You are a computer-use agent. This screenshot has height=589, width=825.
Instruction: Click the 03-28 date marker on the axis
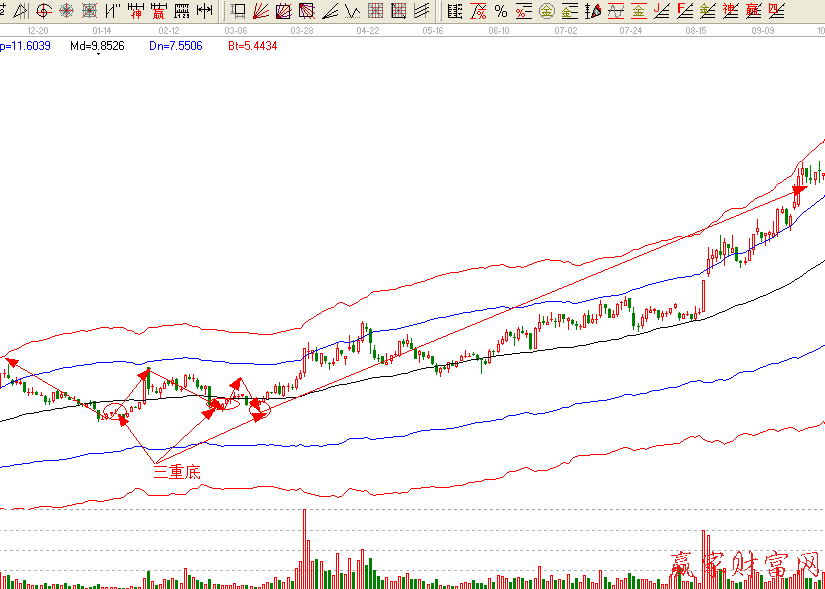click(x=301, y=31)
